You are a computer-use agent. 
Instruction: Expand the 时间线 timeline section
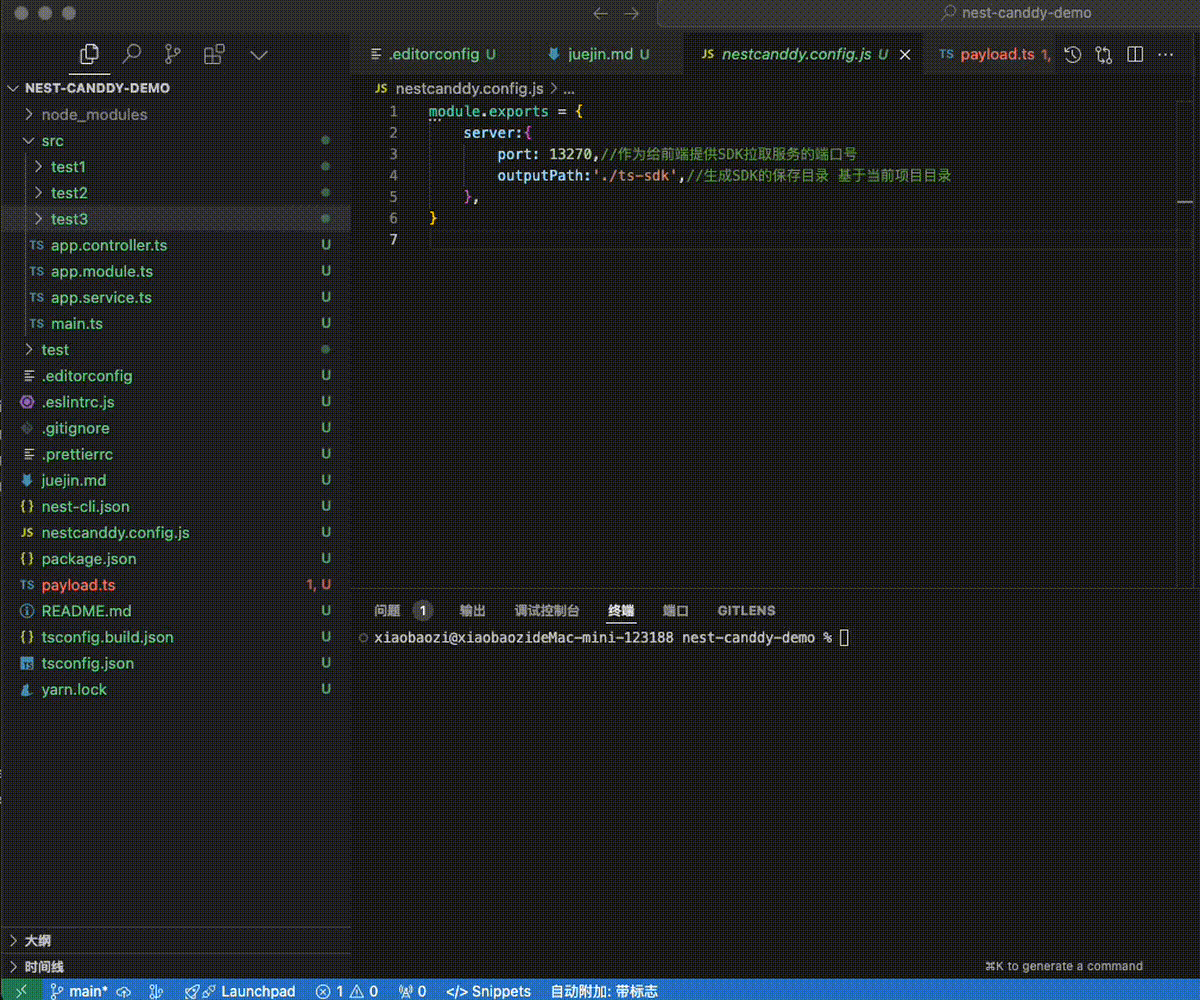[44, 967]
